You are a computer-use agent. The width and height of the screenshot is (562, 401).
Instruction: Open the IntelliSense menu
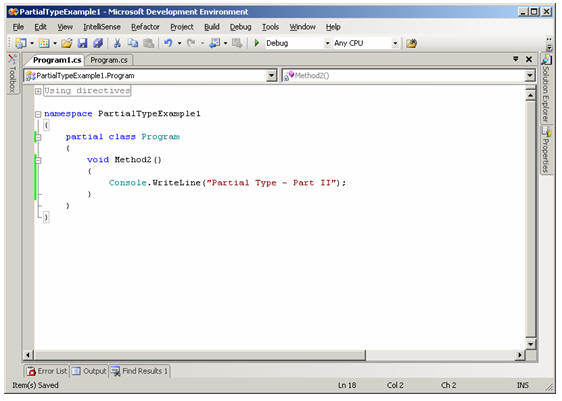102,27
